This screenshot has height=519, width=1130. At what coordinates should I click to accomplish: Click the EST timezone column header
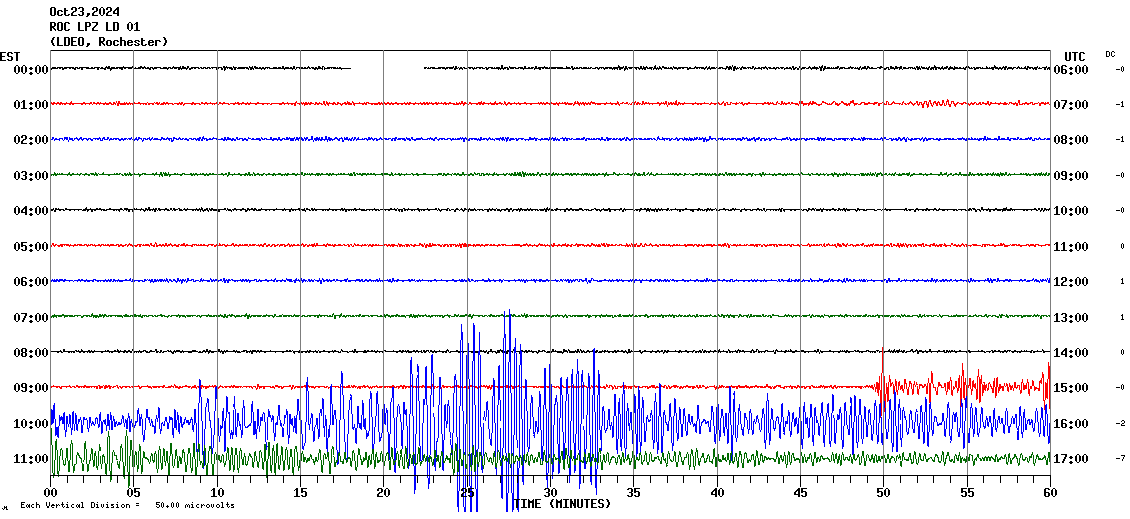[10, 56]
